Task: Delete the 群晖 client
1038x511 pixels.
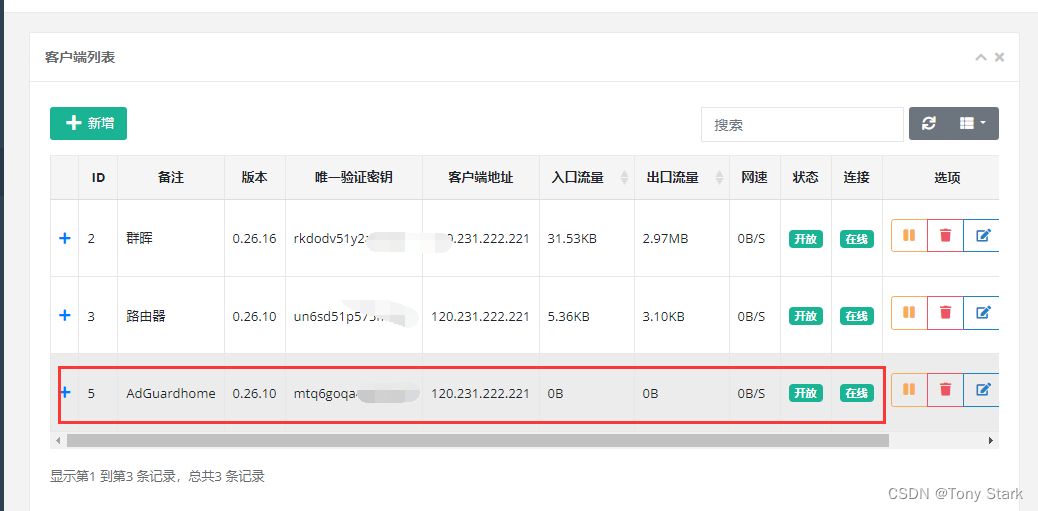Action: 945,236
